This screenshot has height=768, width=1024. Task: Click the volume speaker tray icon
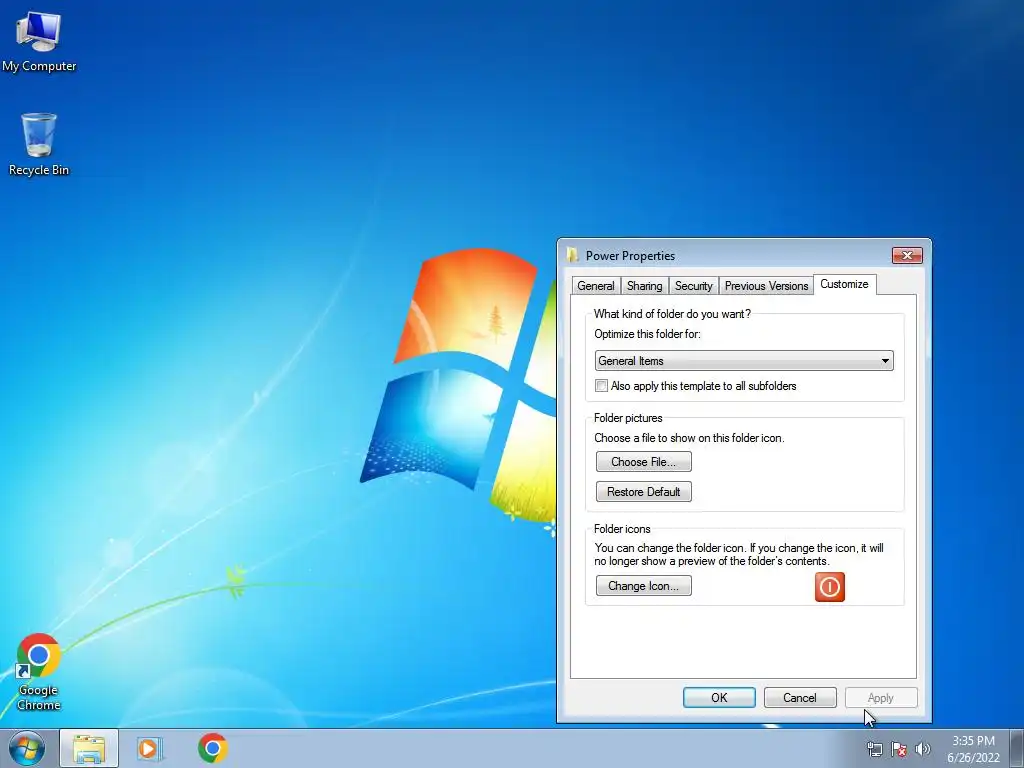point(922,749)
